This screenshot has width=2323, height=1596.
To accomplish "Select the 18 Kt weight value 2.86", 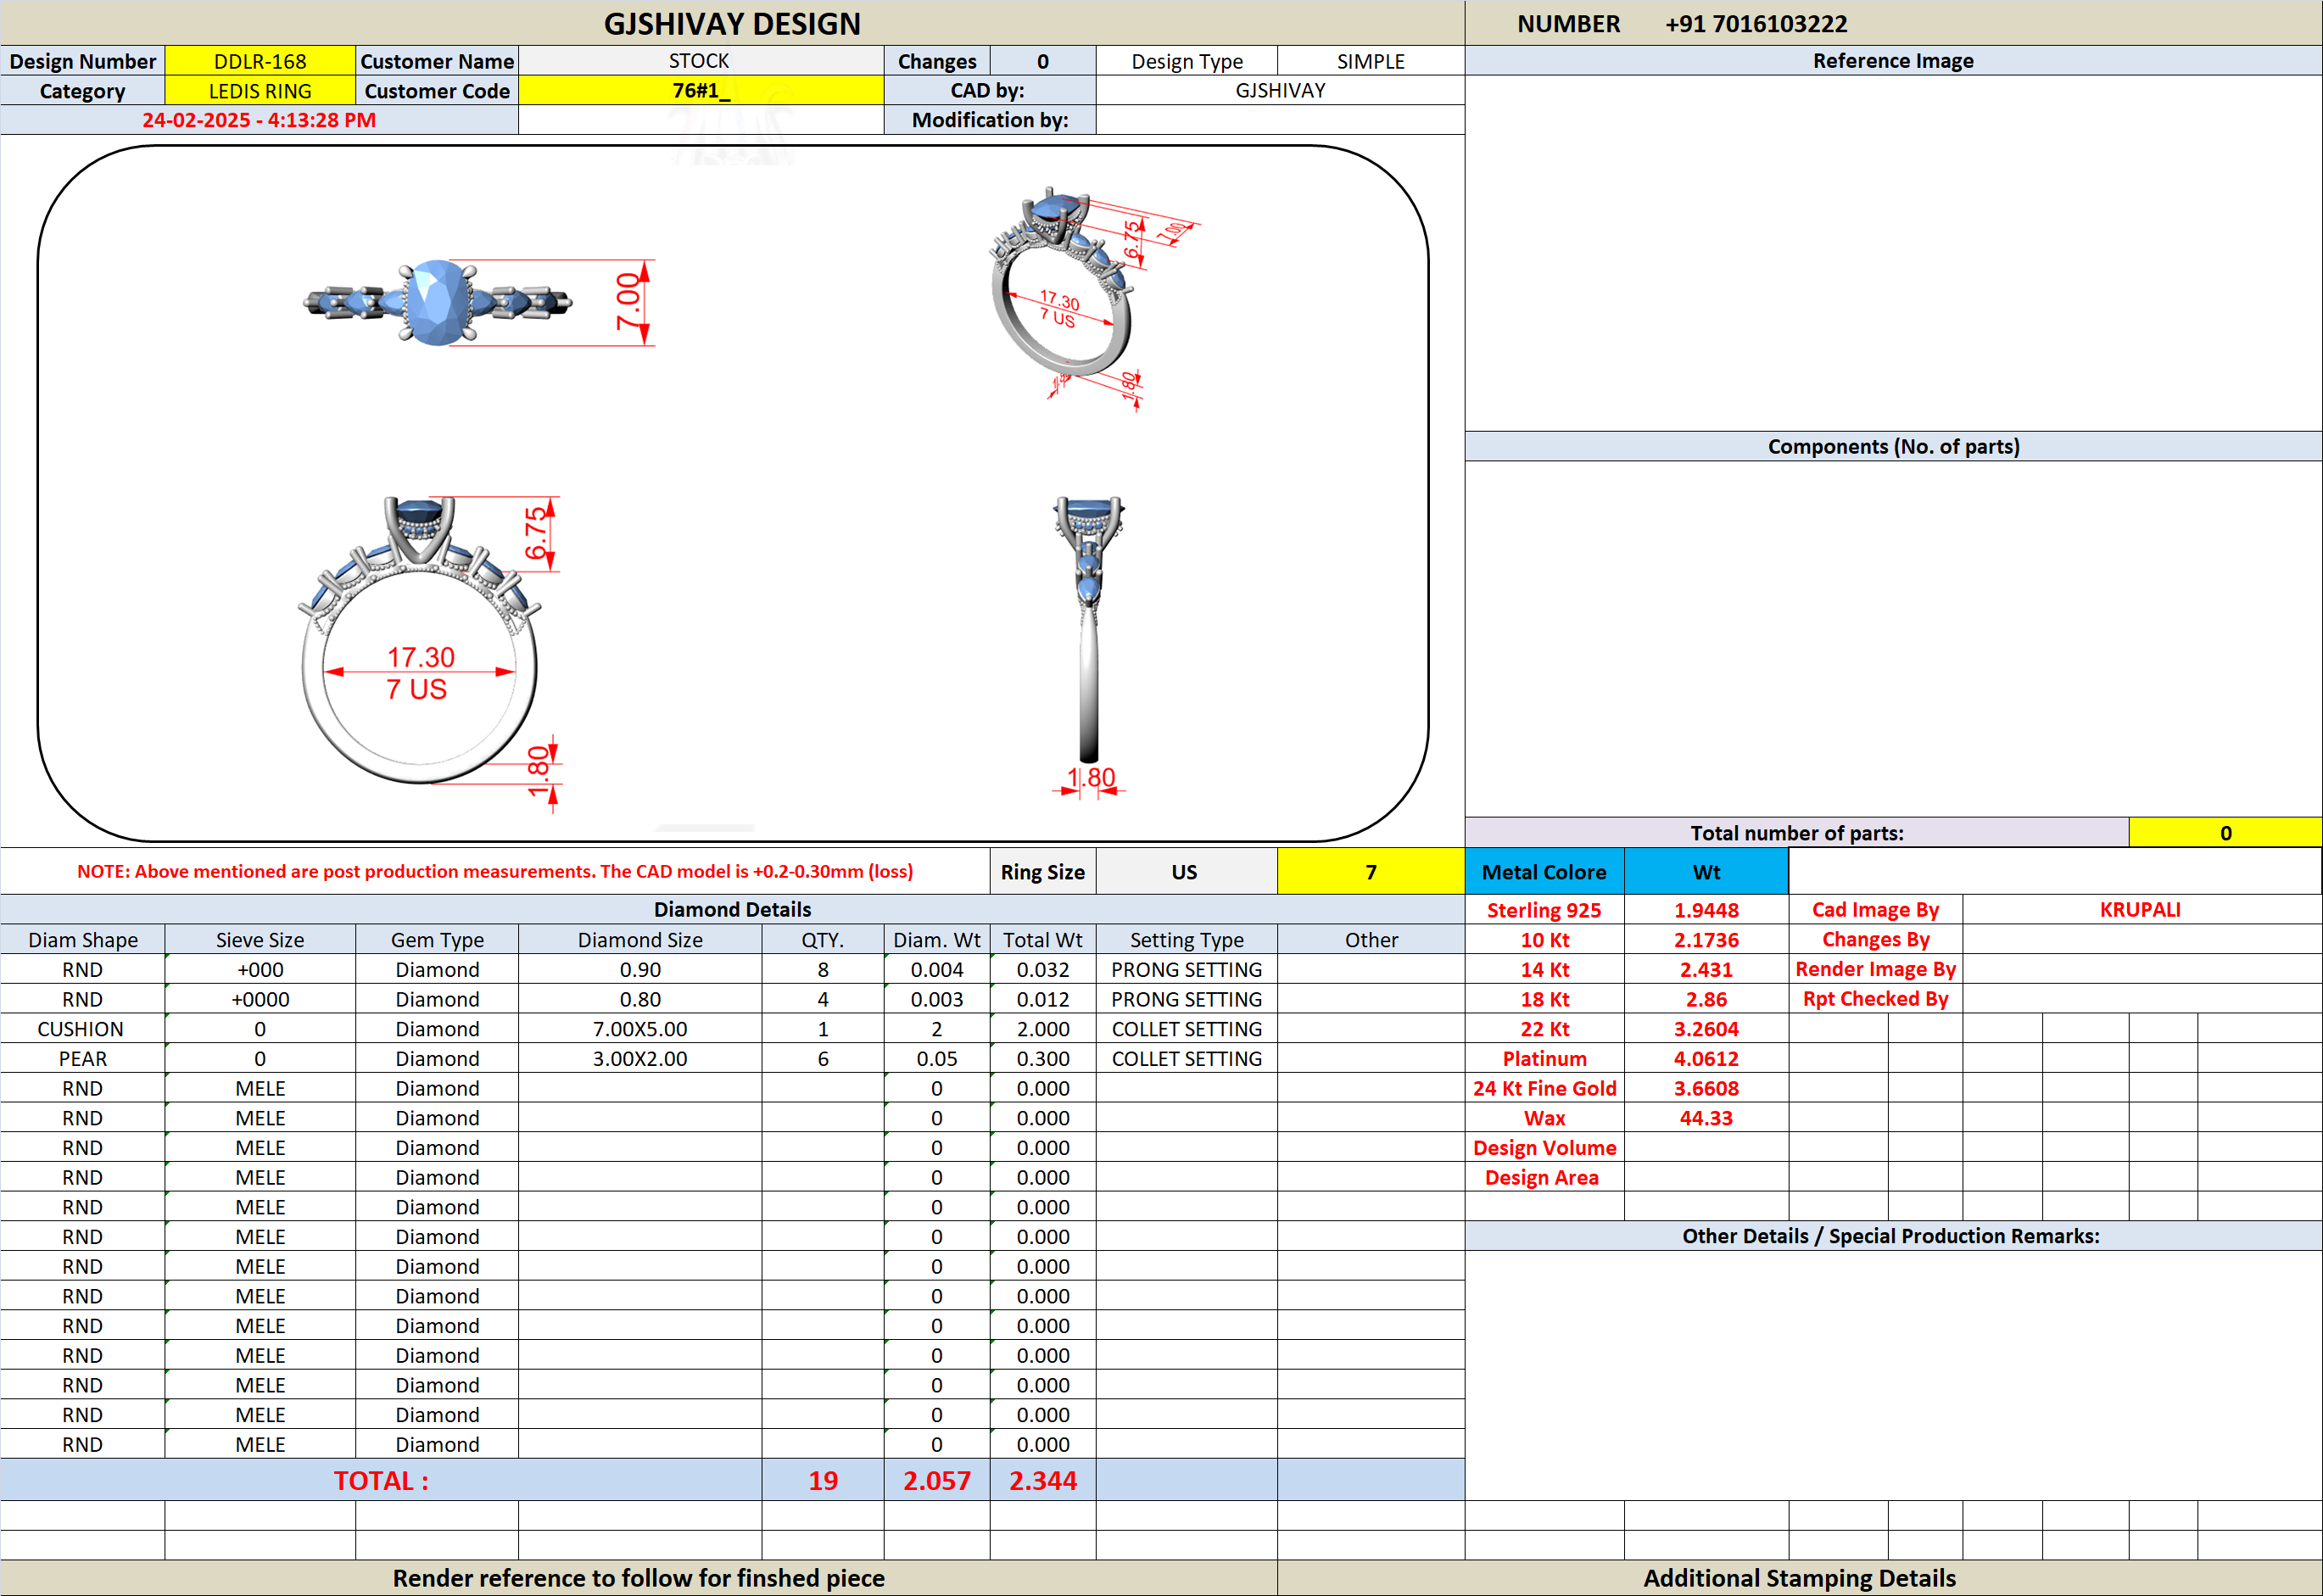I will [1706, 999].
